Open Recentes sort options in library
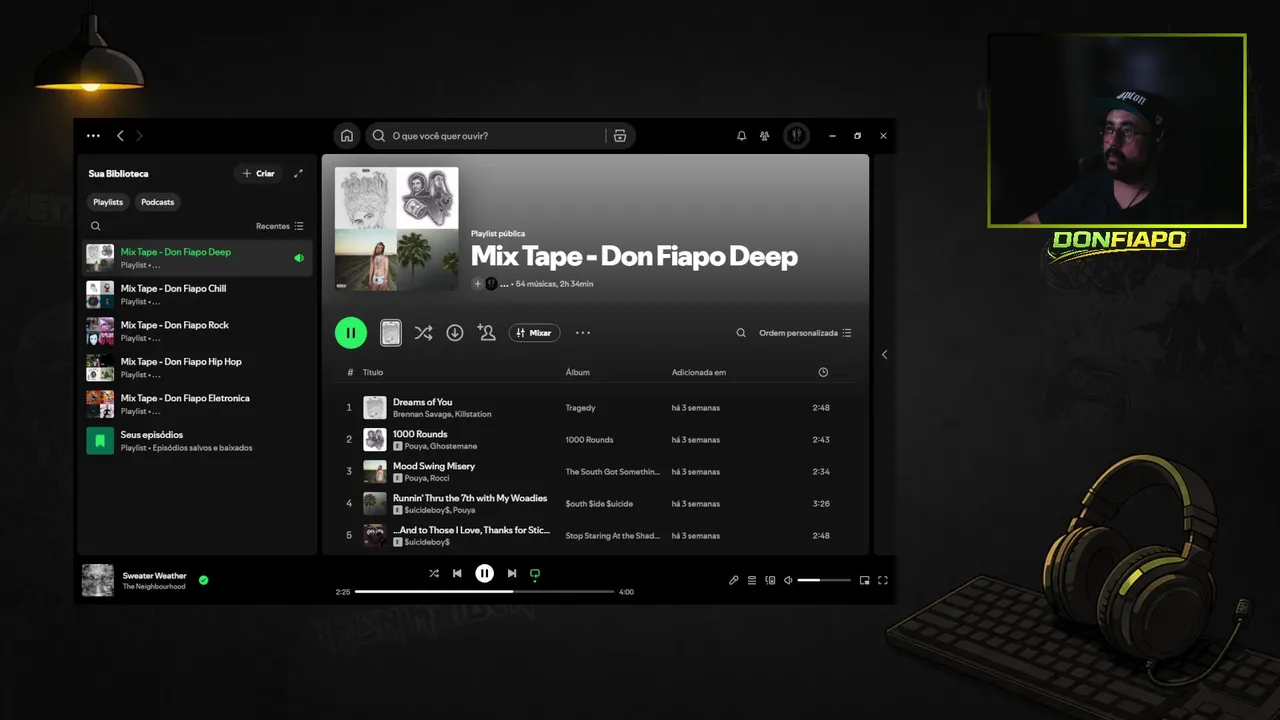The image size is (1280, 720). click(x=280, y=226)
